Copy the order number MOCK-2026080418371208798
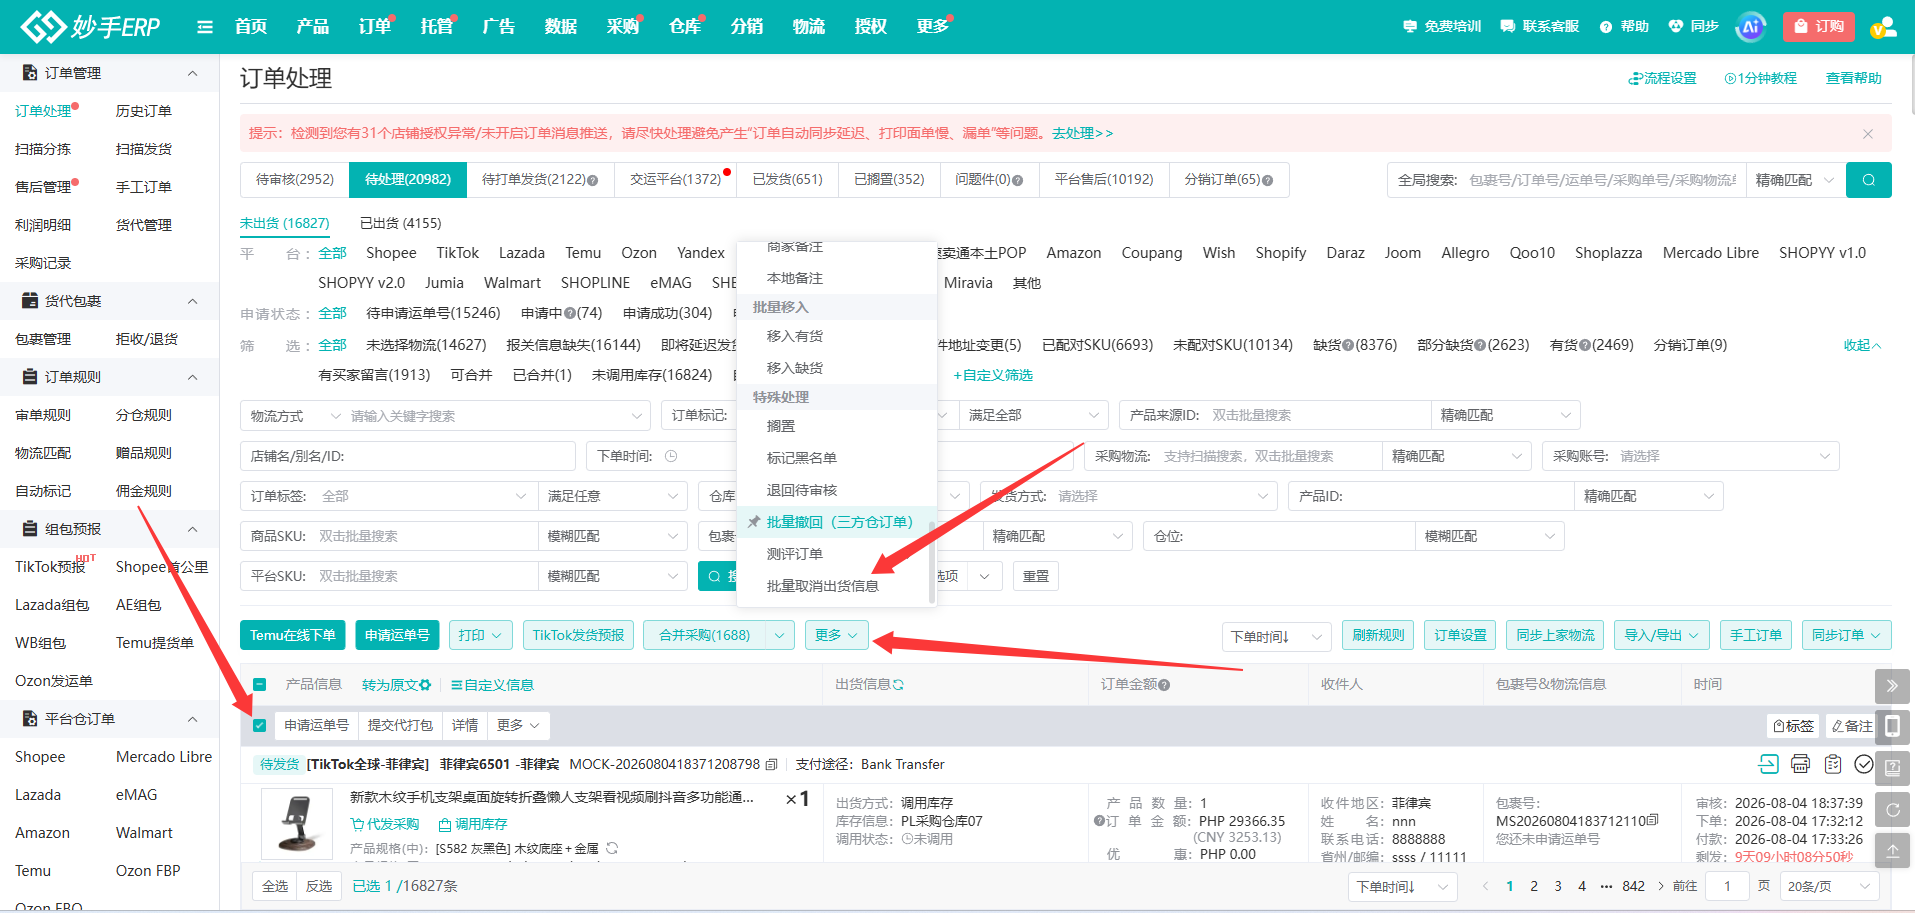 point(771,765)
